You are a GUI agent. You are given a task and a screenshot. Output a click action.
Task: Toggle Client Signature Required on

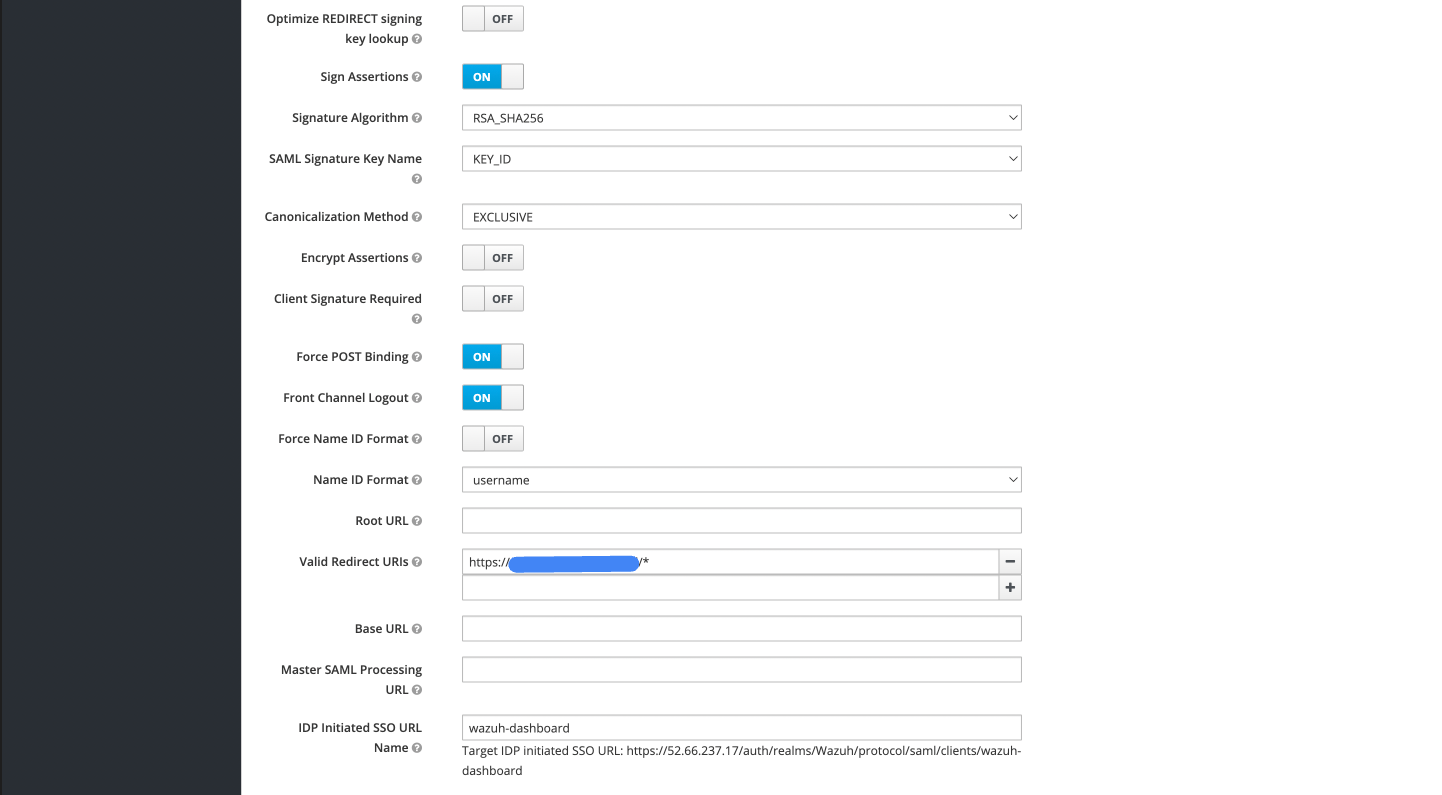(x=492, y=299)
